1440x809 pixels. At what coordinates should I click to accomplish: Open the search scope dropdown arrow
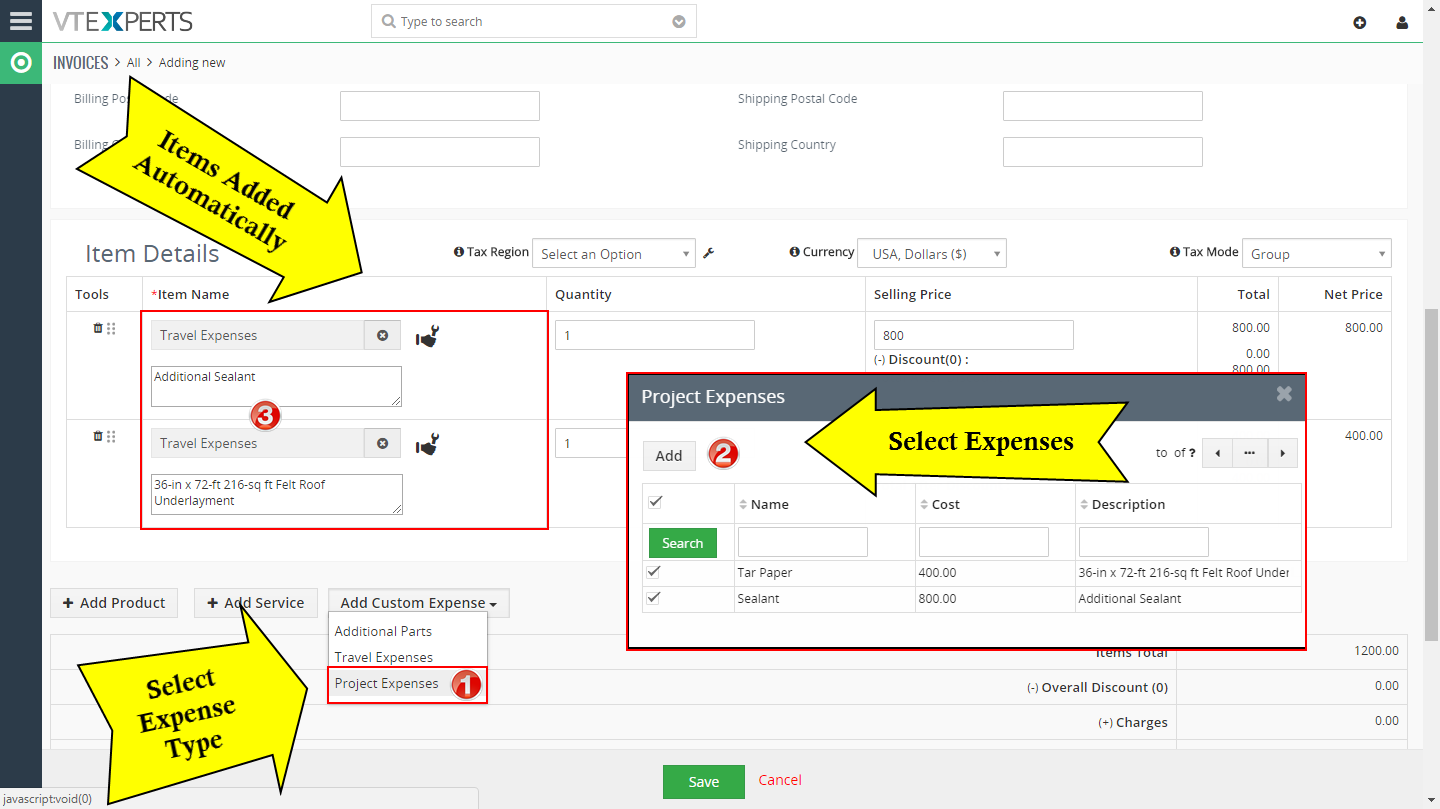tap(679, 21)
